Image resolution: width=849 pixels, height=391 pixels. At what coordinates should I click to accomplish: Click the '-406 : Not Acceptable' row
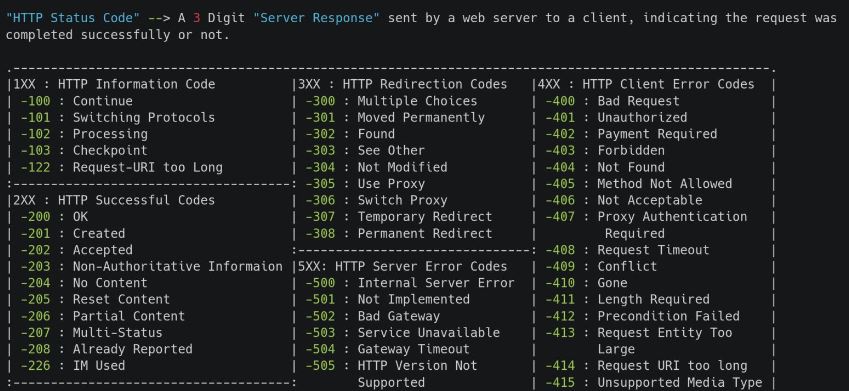[624, 200]
